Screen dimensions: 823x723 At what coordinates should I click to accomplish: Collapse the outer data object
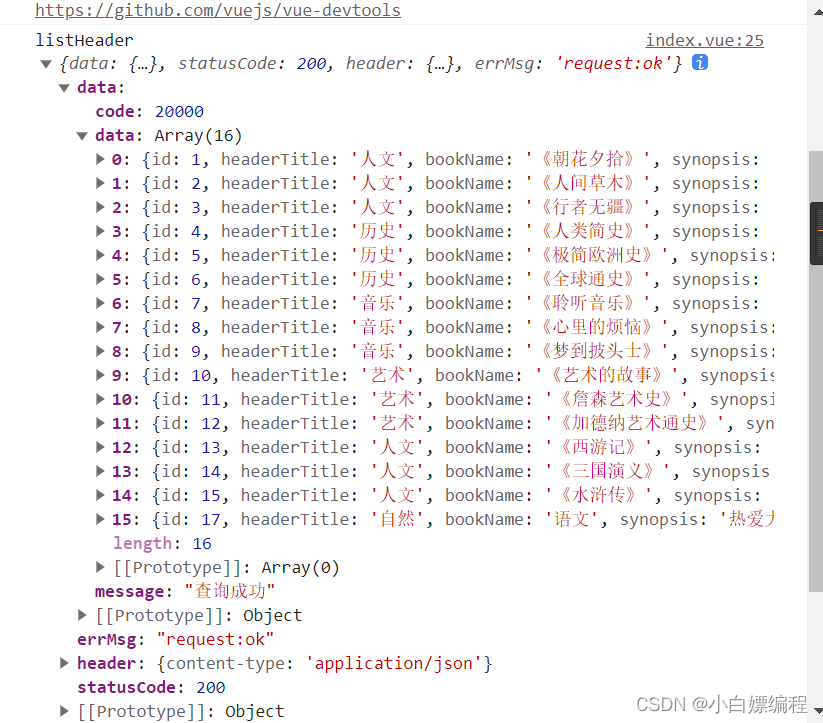pos(64,88)
